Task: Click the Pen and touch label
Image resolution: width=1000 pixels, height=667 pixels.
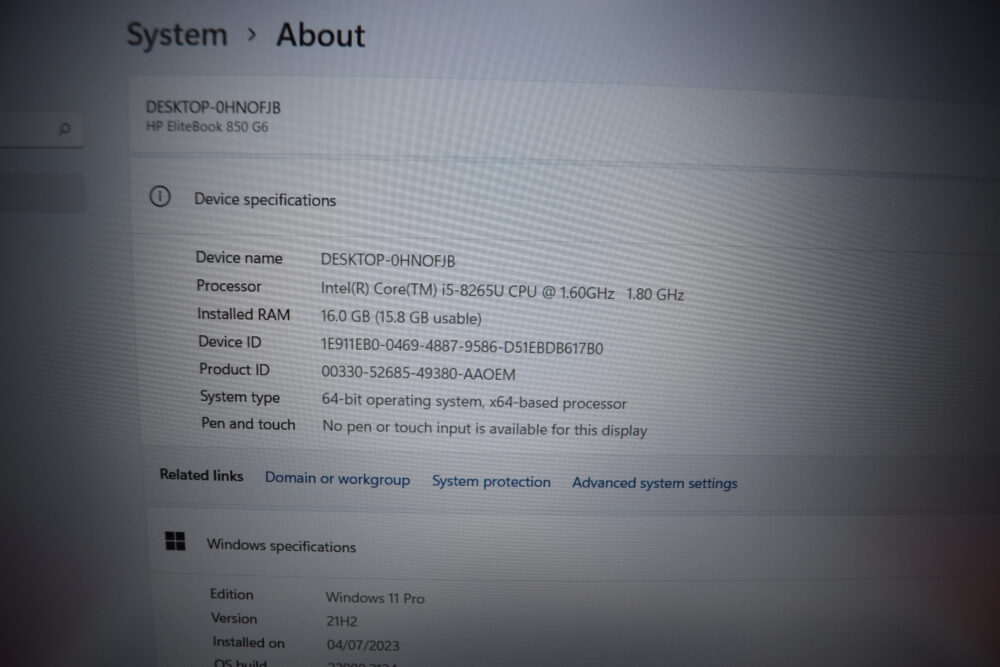Action: pos(248,424)
